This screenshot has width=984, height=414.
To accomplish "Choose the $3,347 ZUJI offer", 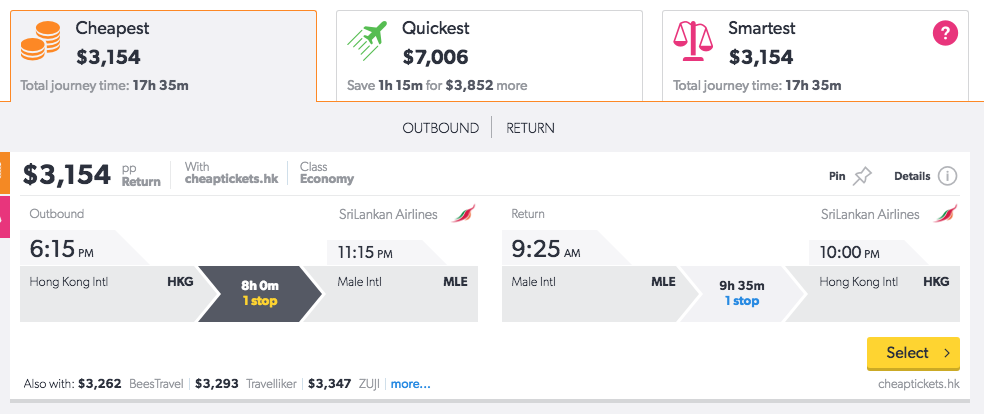I will 344,384.
